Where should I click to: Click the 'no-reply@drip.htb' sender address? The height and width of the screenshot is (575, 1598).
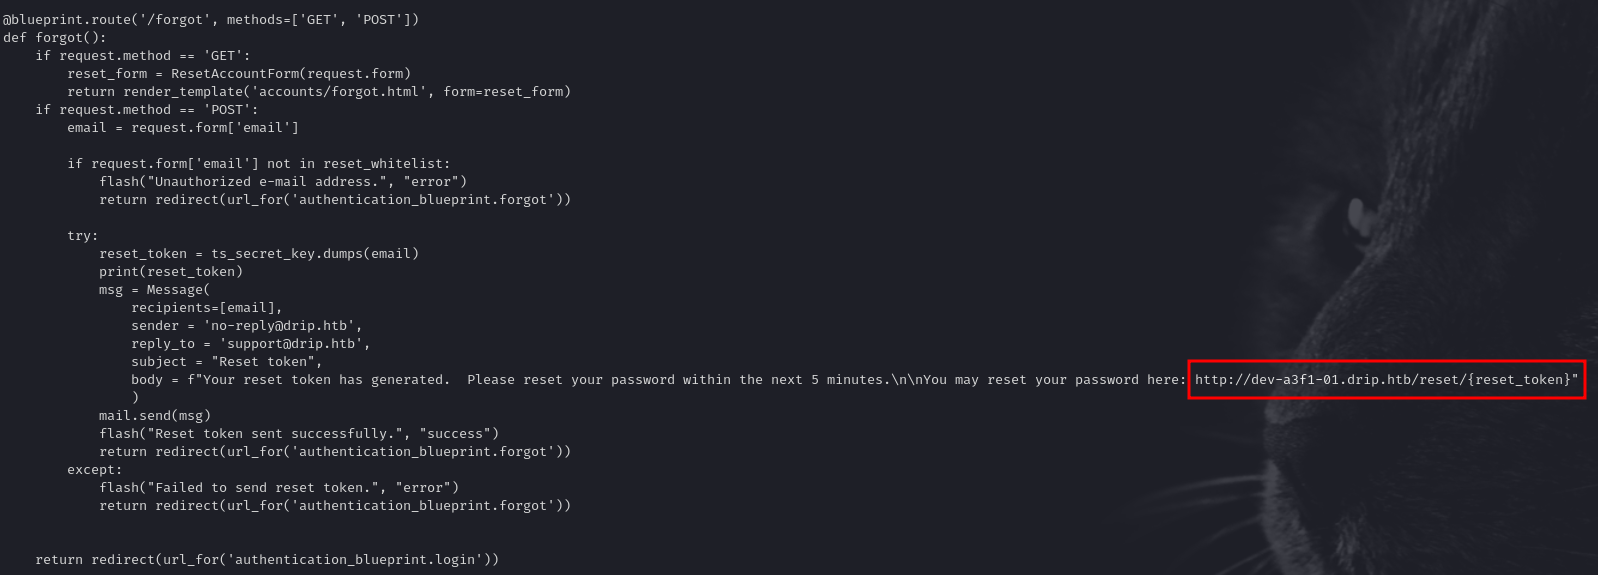pos(283,326)
